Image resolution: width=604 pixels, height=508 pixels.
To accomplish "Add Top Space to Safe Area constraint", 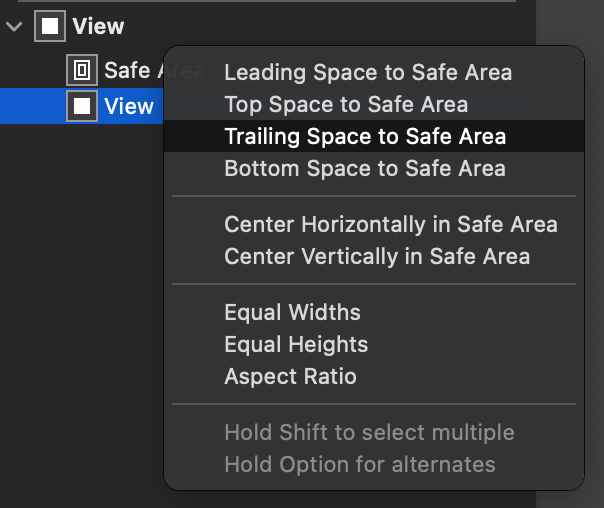I will pyautogui.click(x=346, y=104).
